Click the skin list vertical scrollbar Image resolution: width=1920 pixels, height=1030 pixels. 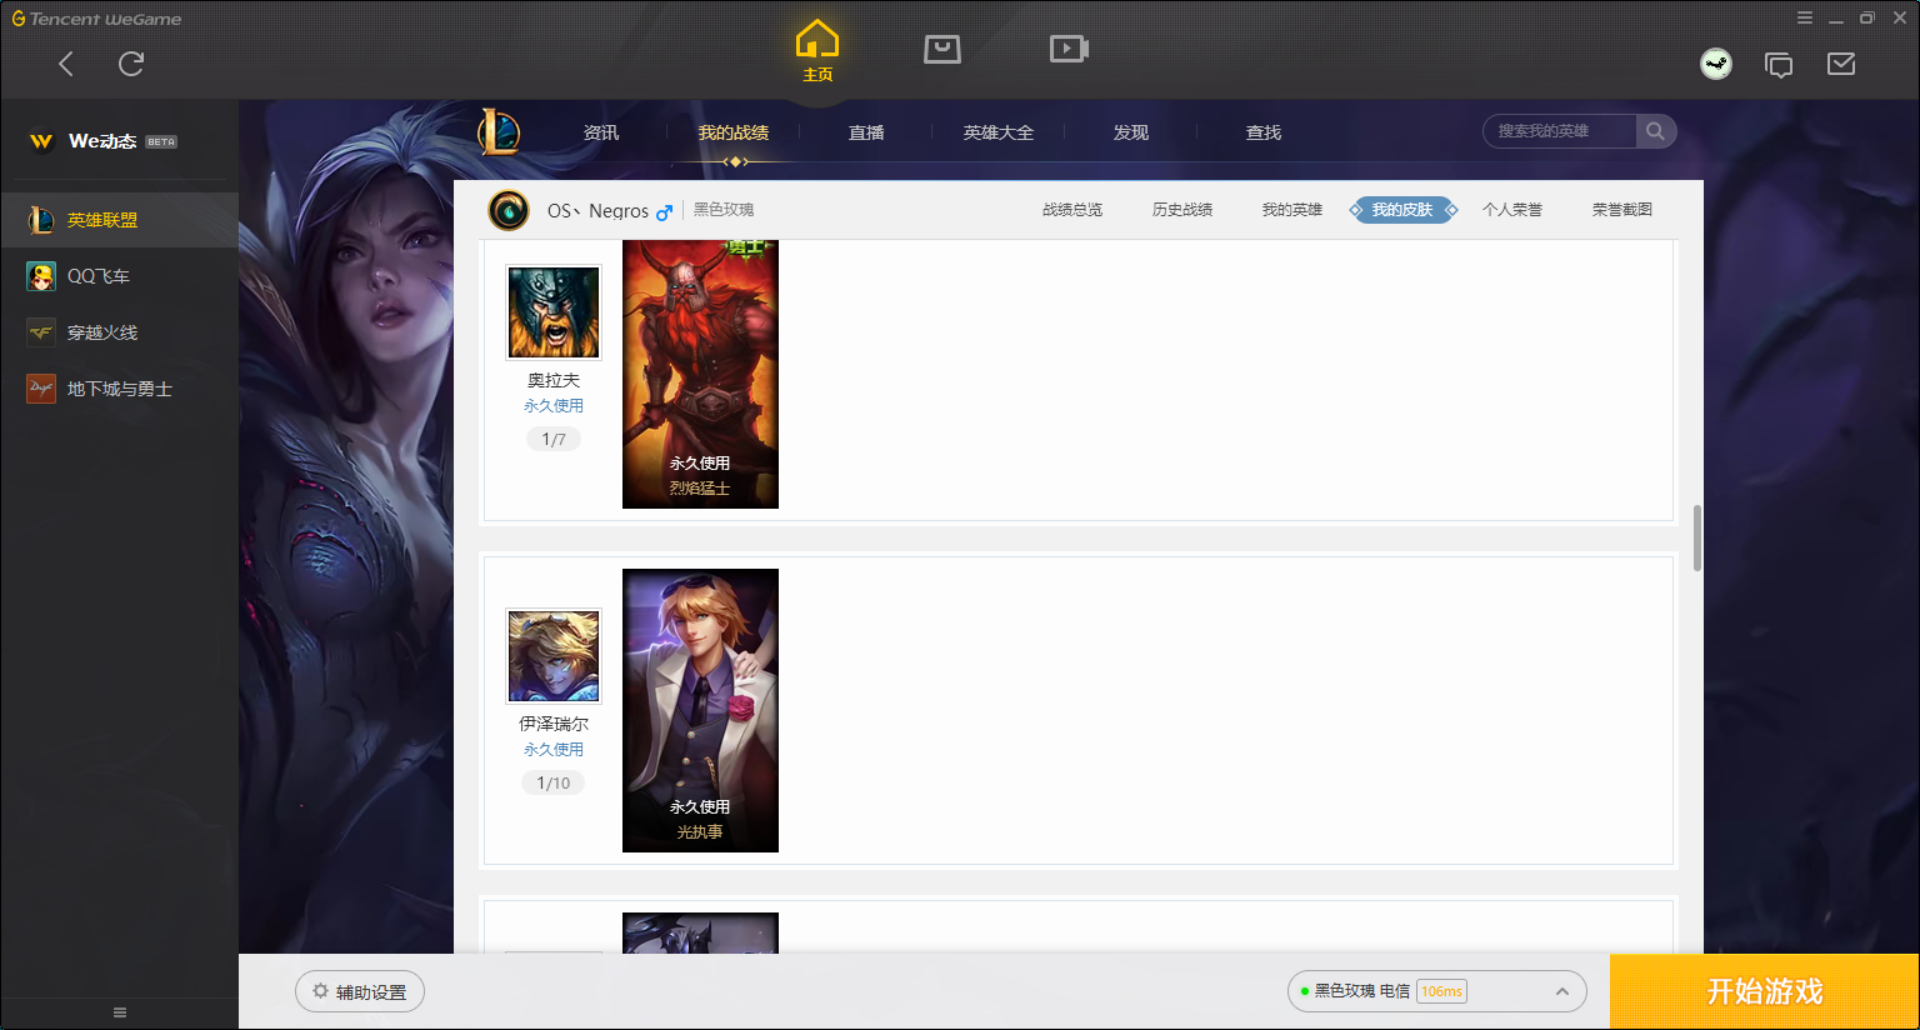1697,538
